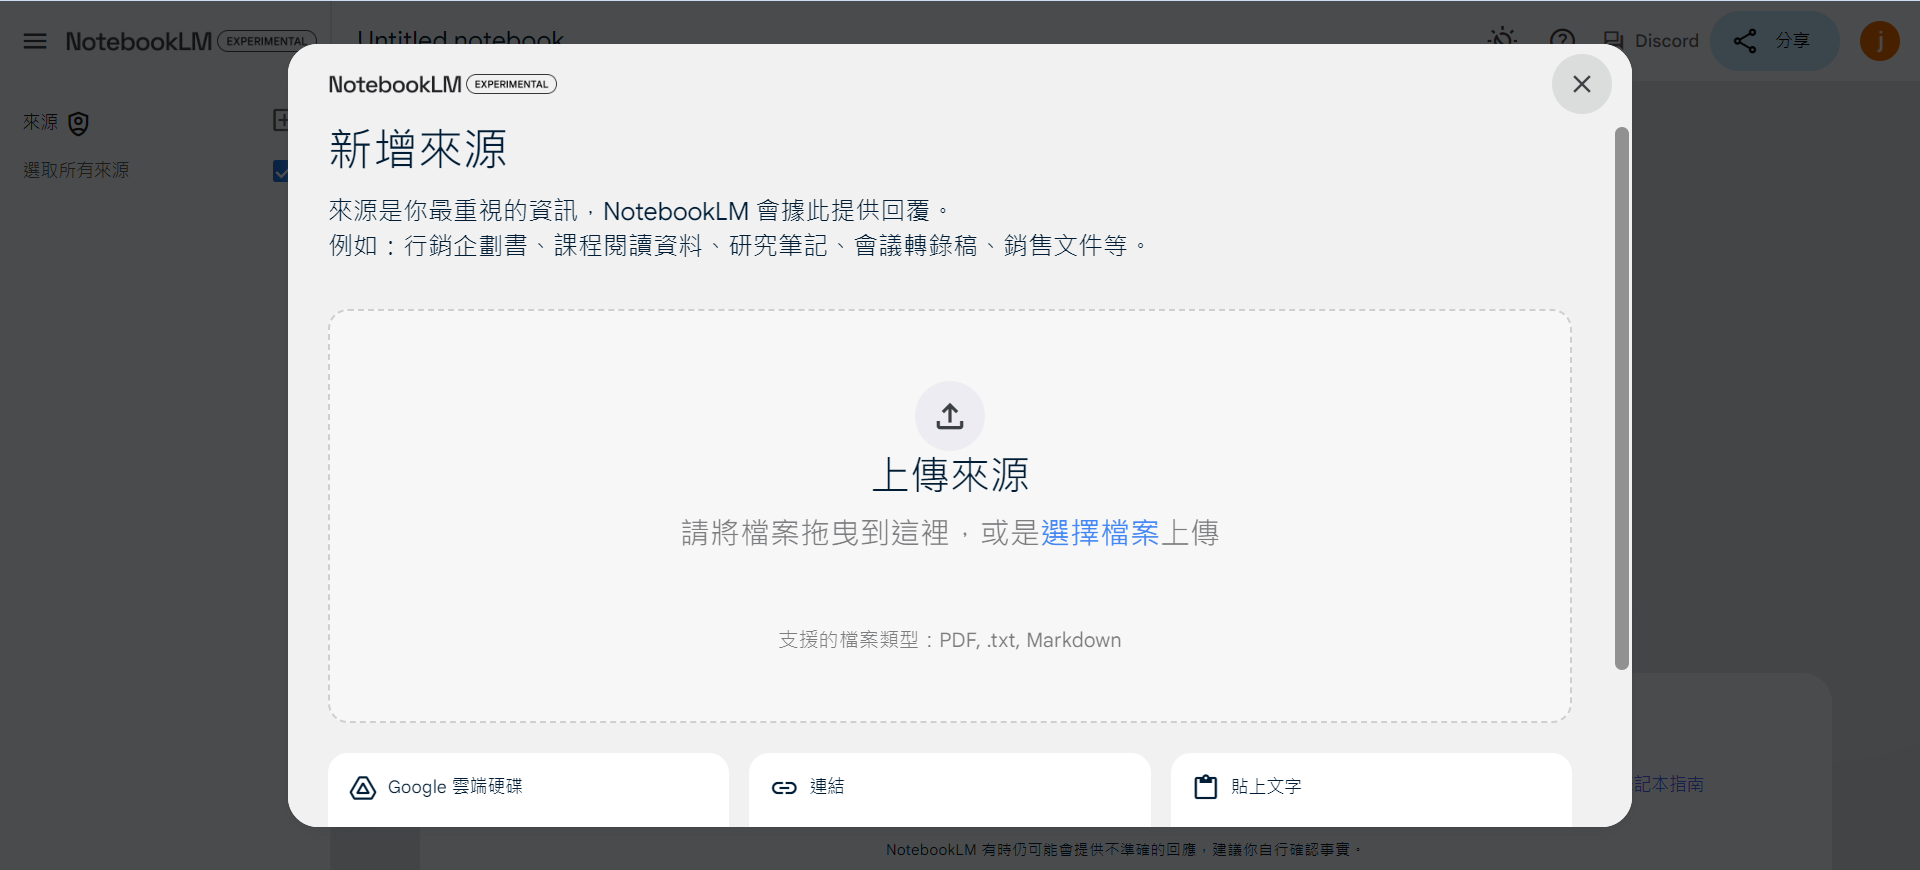Screen dimensions: 1920x870
Task: Click the 上傳來源 heading text
Action: pyautogui.click(x=950, y=475)
